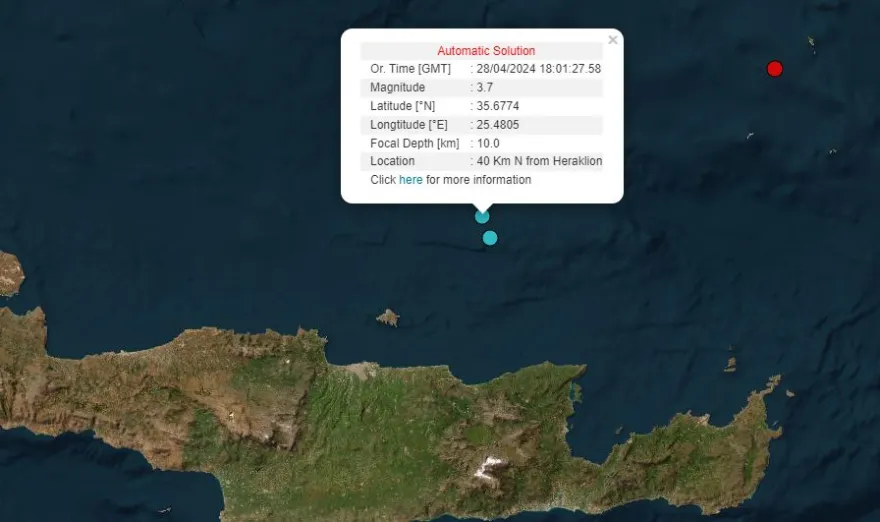Click the small island north of Crete's coast
Image resolution: width=880 pixels, height=522 pixels.
[388, 318]
